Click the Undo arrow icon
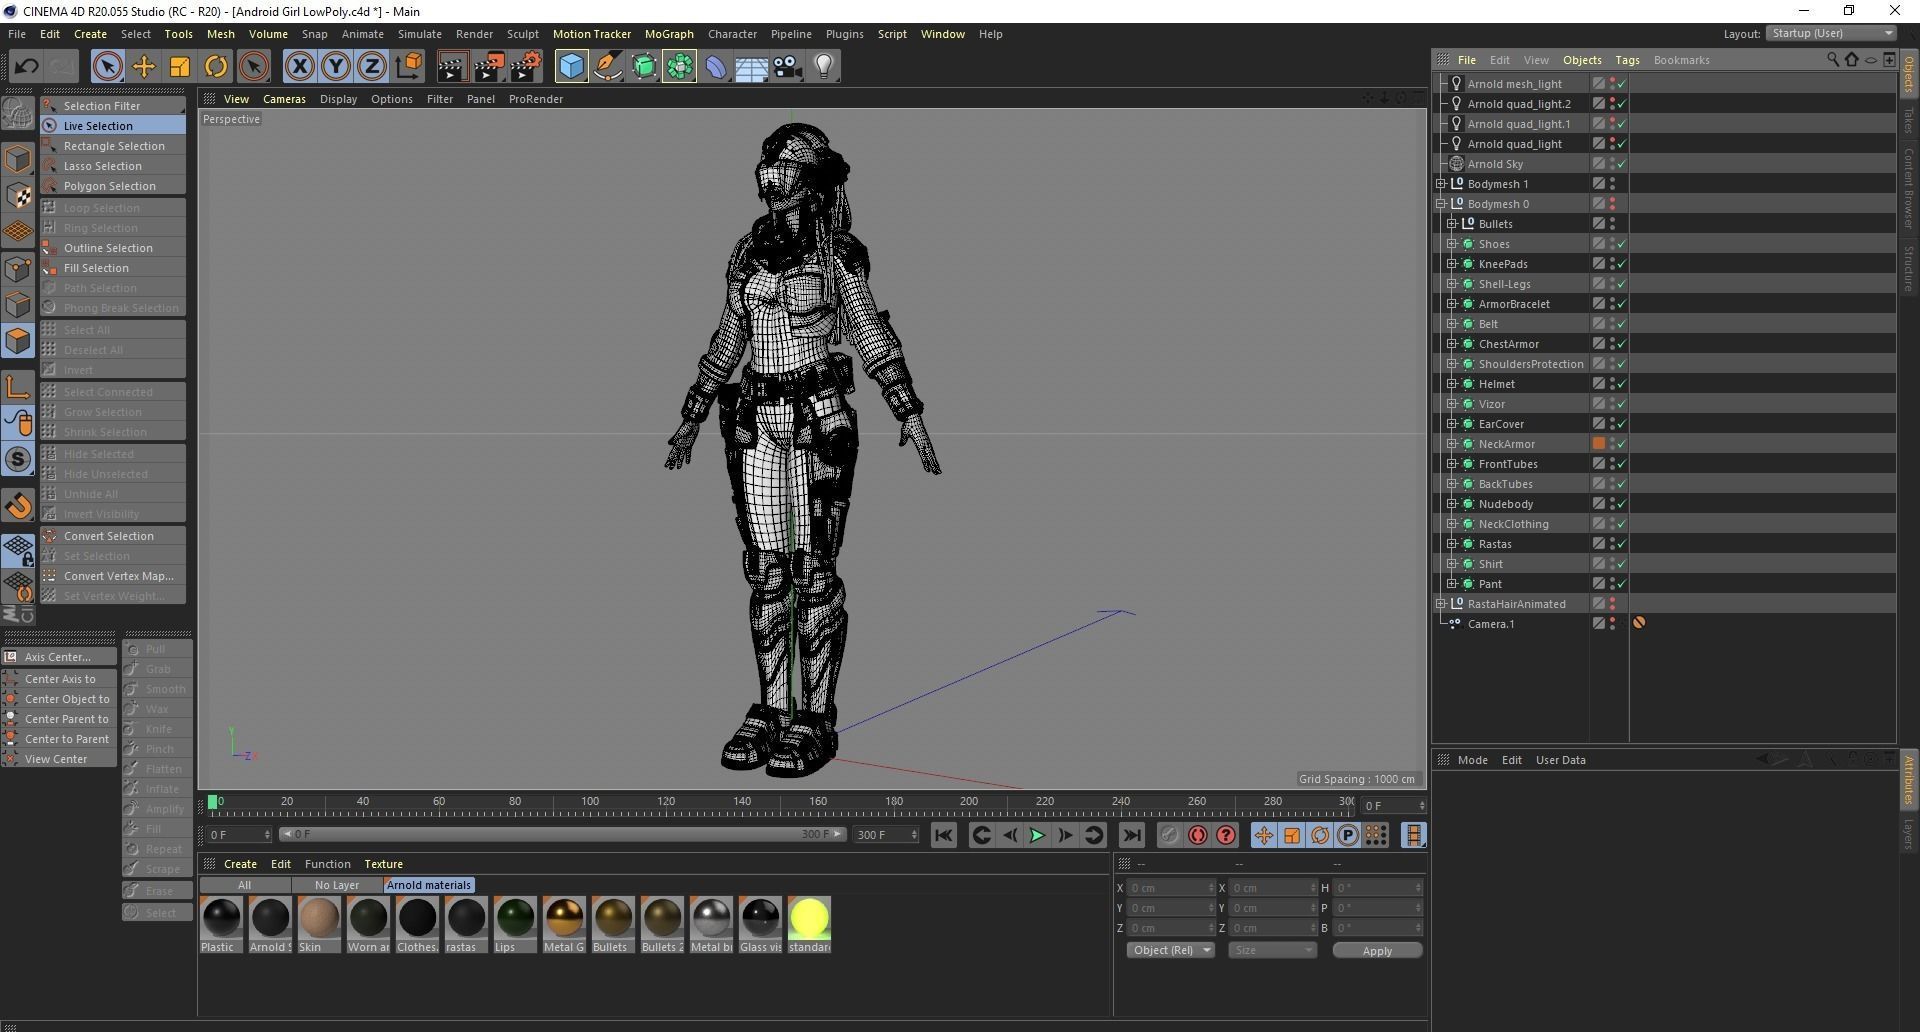Image resolution: width=1920 pixels, height=1032 pixels. click(x=27, y=67)
